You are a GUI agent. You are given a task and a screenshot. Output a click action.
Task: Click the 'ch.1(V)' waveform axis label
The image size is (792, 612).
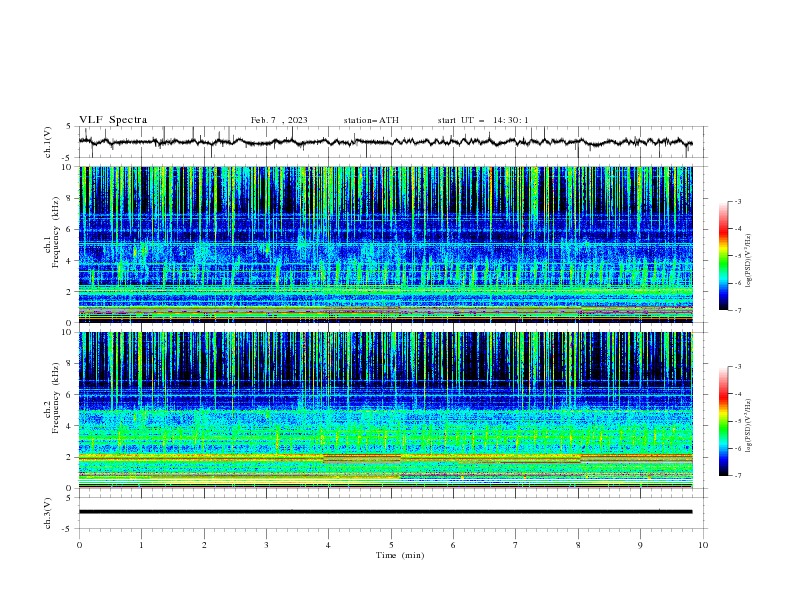(x=48, y=142)
